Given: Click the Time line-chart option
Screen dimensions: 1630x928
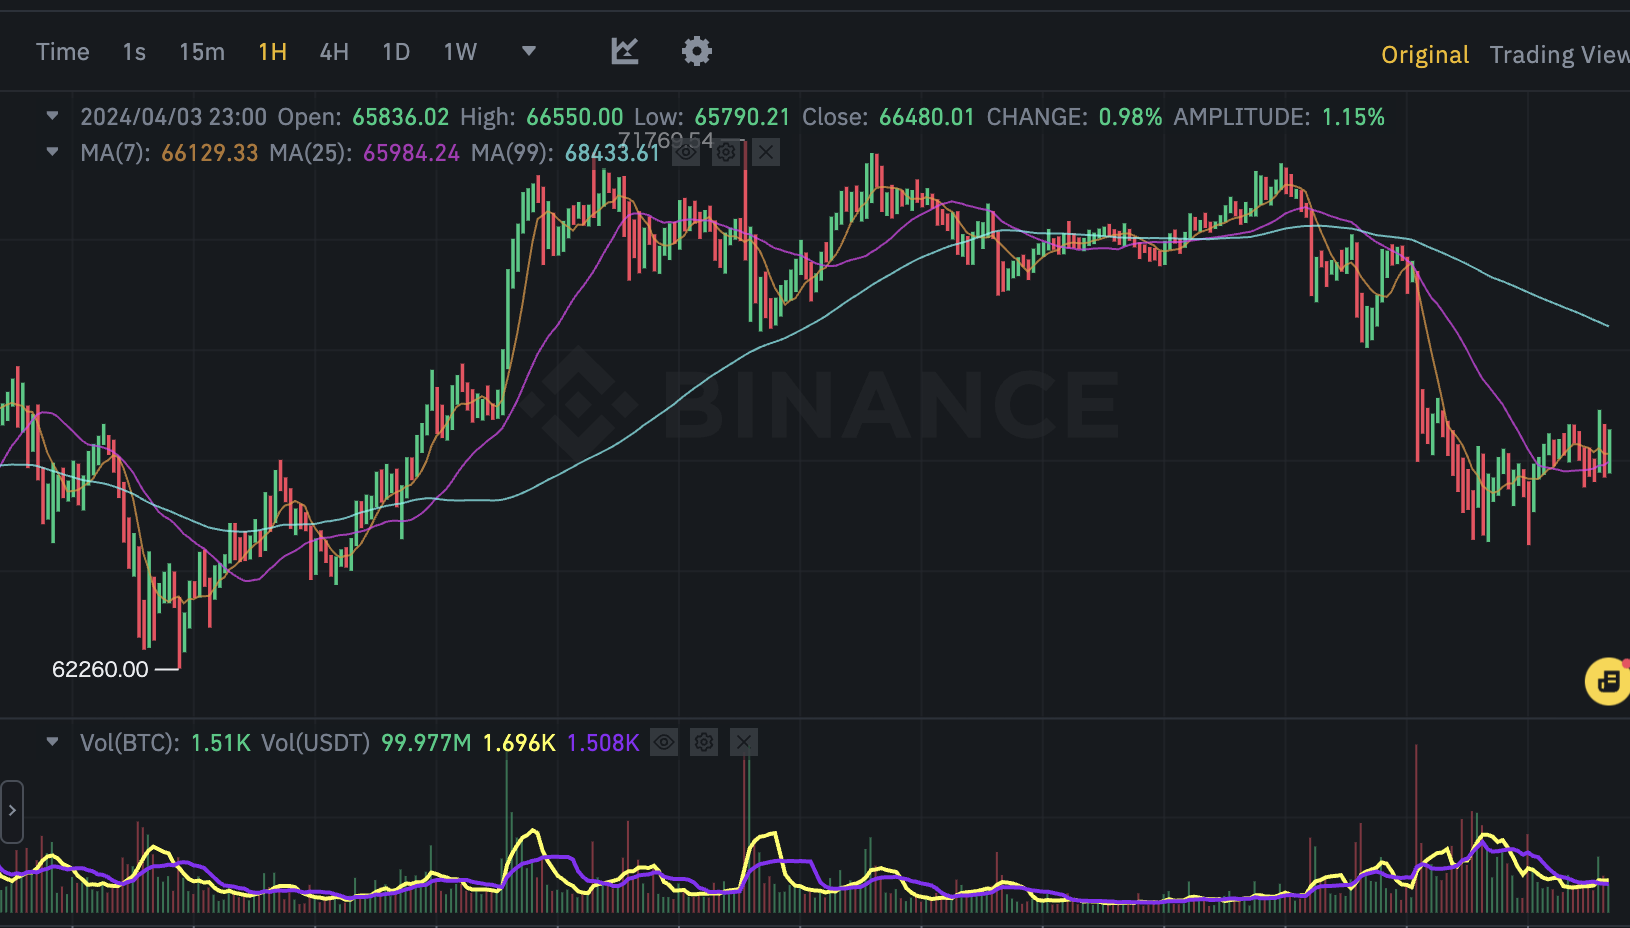Looking at the screenshot, I should [x=63, y=52].
